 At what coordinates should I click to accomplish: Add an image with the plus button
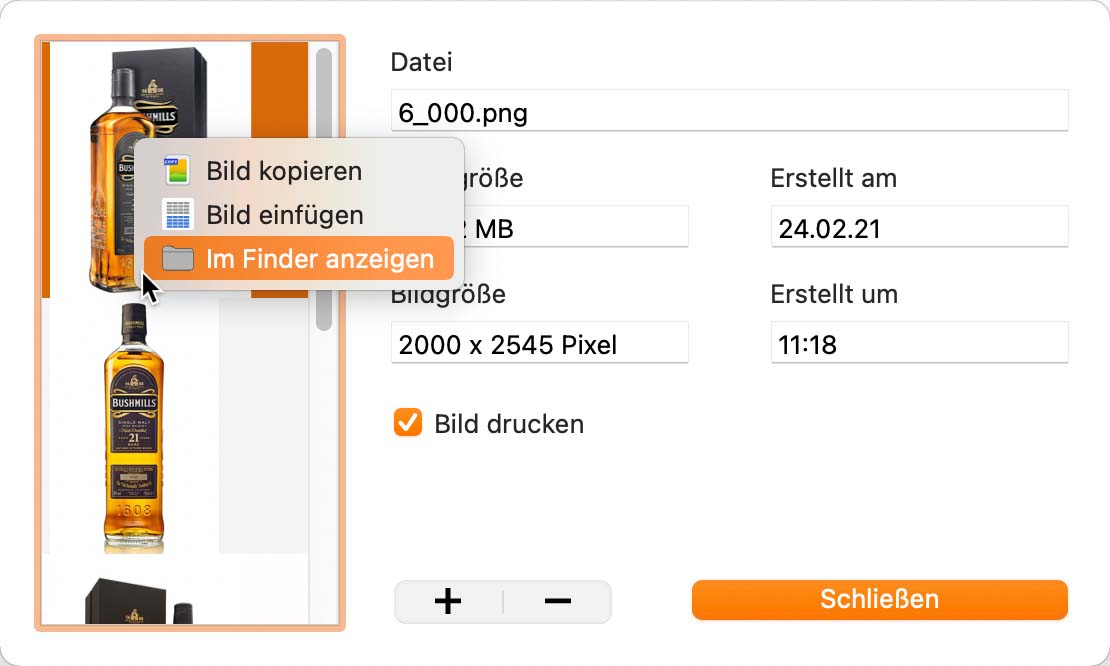[x=448, y=602]
